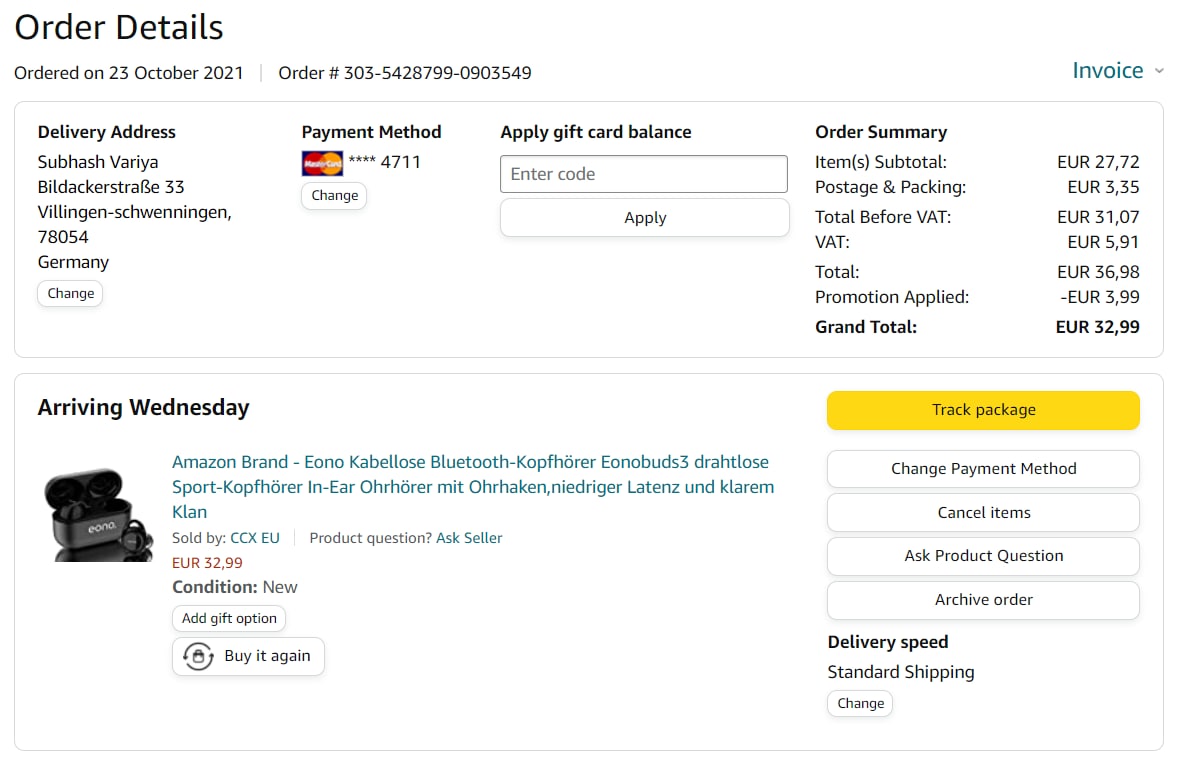Expand the Invoice dropdown

pos(1107,71)
